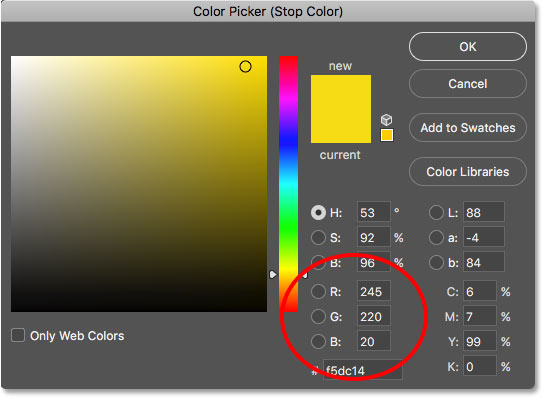Click the C cyan field showing 6

(480, 291)
